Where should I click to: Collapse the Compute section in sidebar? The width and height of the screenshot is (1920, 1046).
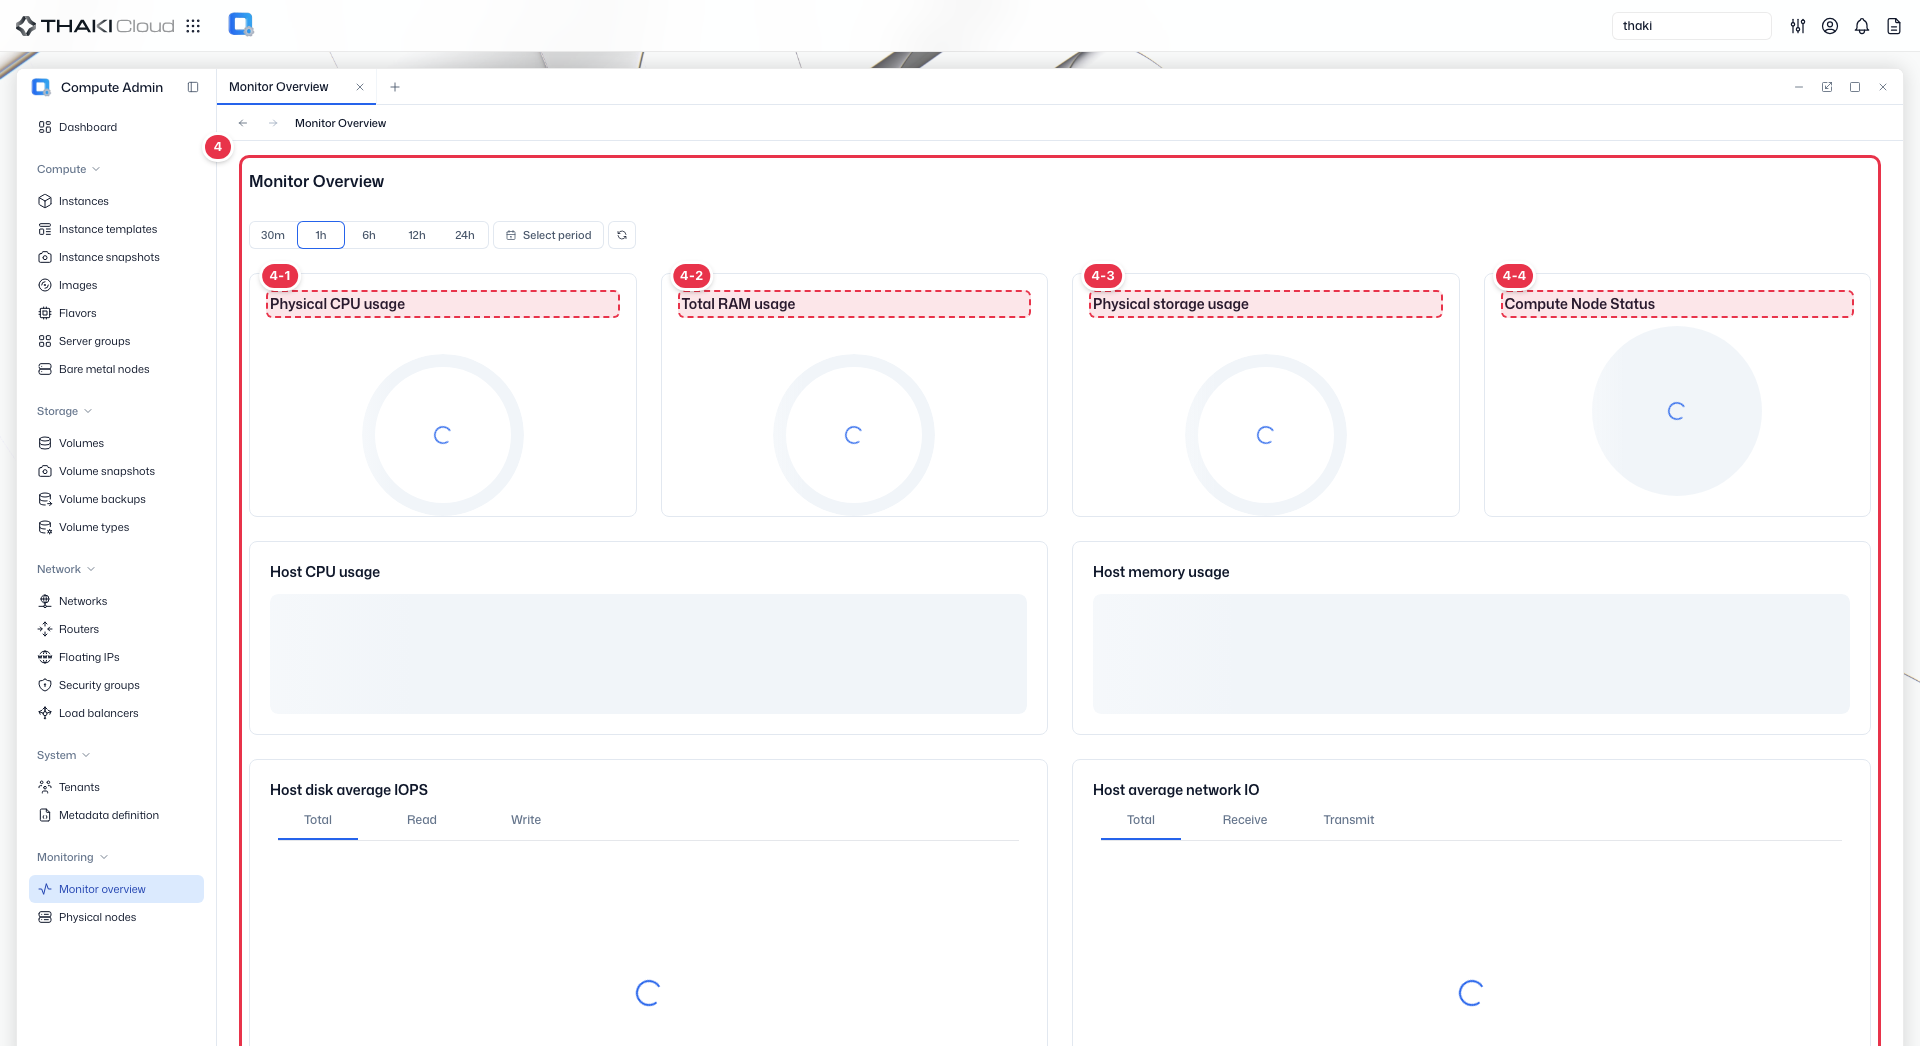pyautogui.click(x=68, y=169)
